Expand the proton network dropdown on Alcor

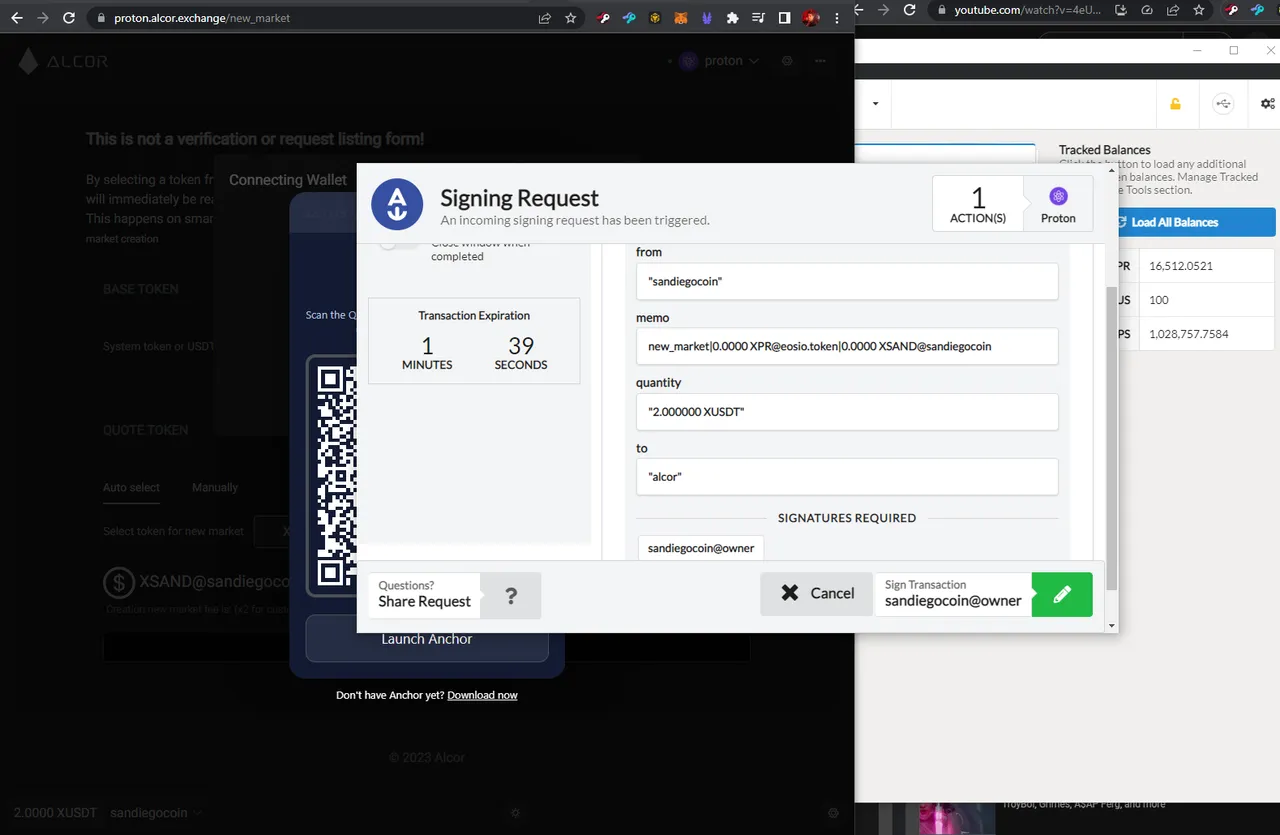[x=719, y=61]
